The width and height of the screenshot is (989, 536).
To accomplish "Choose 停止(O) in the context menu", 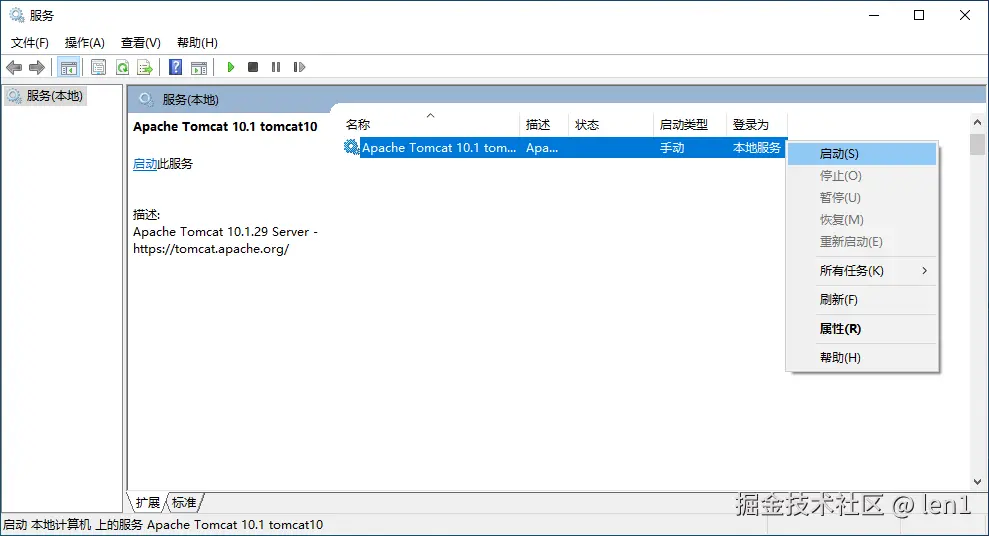I will pos(862,176).
